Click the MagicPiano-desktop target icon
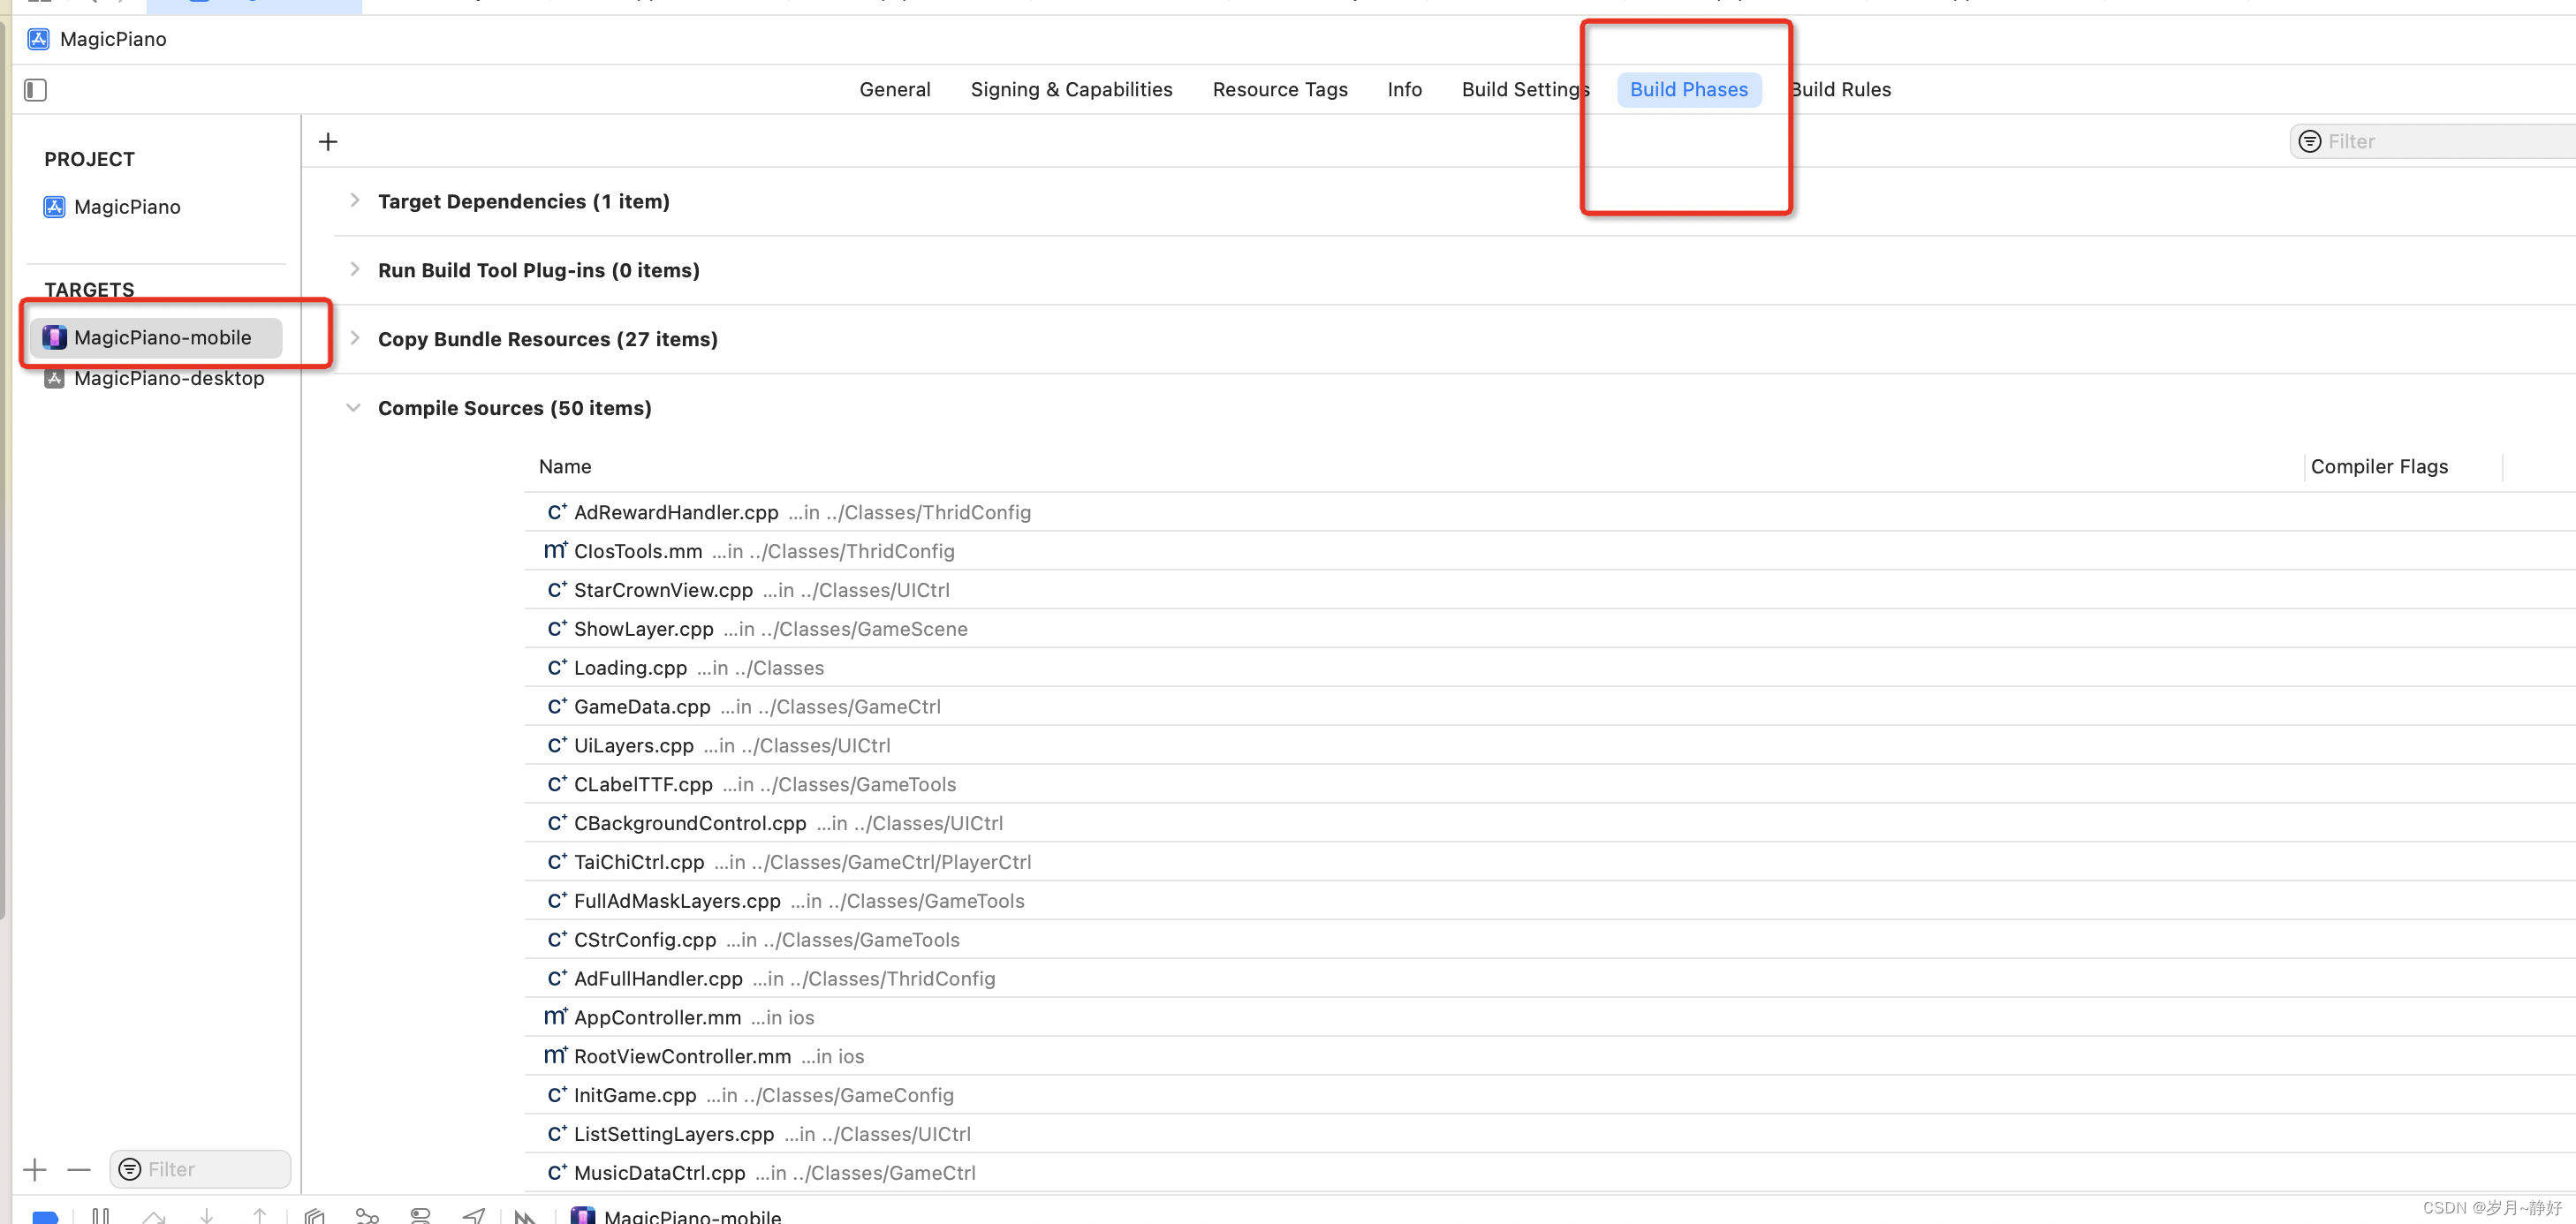Viewport: 2576px width, 1224px height. click(55, 378)
